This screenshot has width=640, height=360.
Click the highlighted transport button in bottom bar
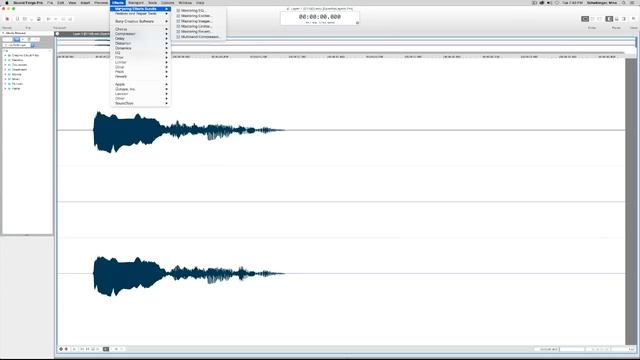coord(106,349)
